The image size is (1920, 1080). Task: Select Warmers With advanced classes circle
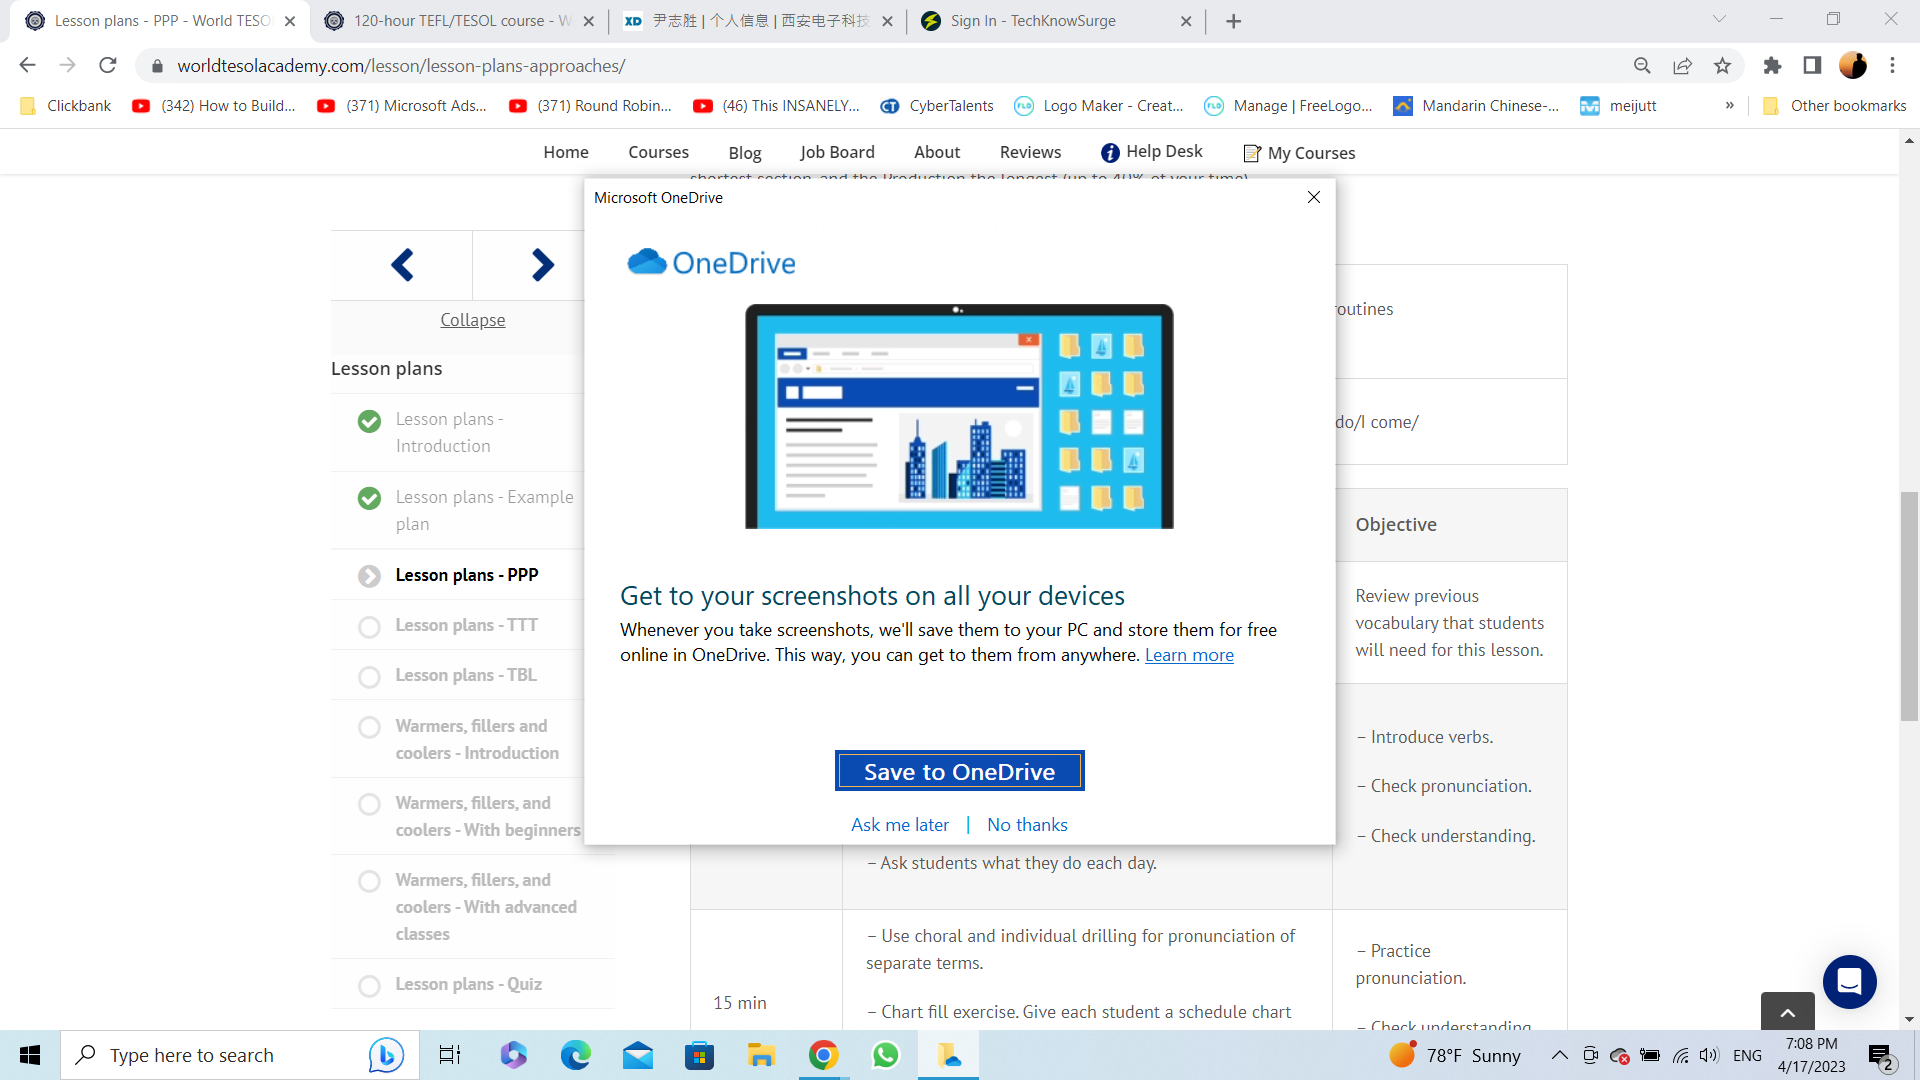tap(369, 881)
